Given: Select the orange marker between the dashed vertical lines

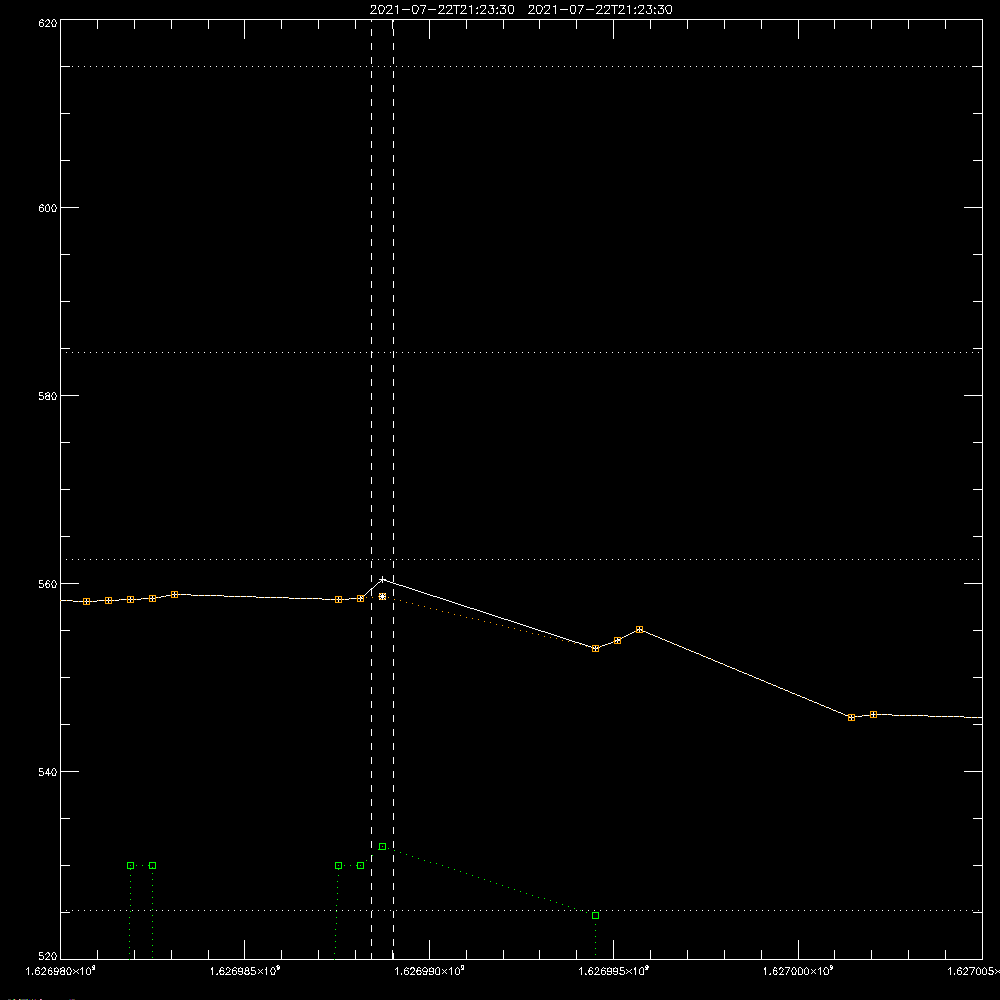Looking at the screenshot, I should (383, 597).
